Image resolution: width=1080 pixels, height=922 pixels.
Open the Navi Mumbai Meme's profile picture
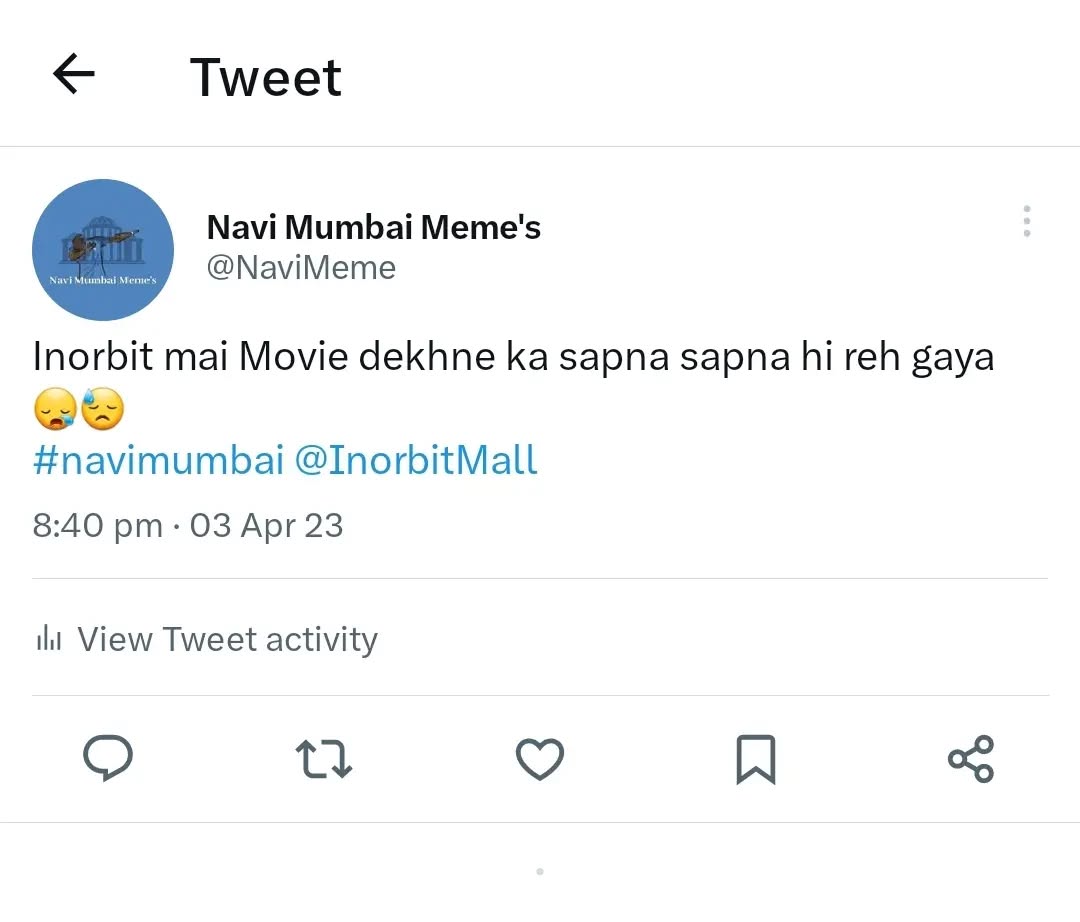(103, 250)
